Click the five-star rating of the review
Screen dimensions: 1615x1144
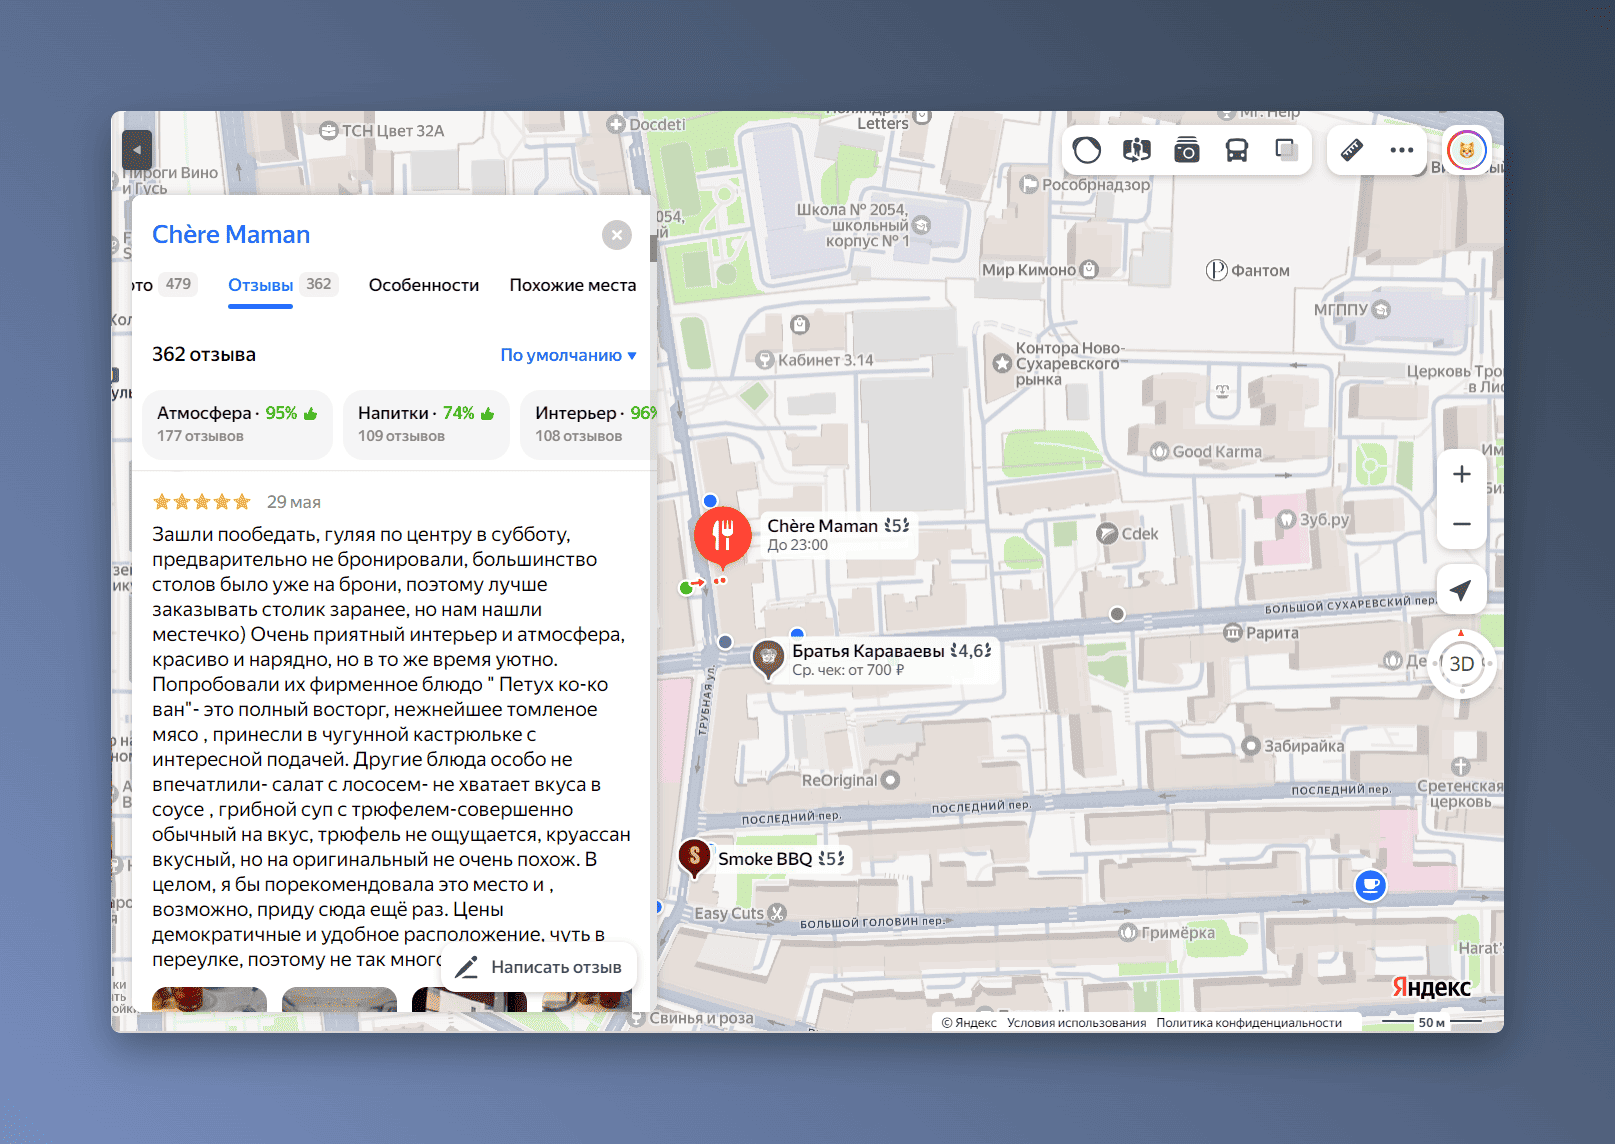coord(202,502)
